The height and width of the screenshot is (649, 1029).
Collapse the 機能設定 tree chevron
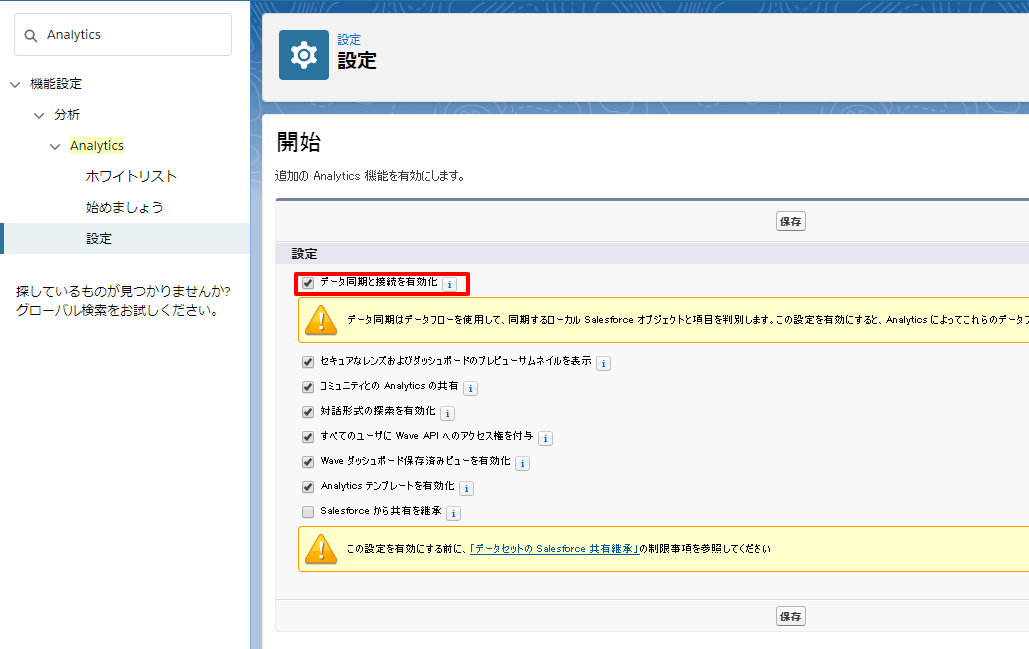15,85
